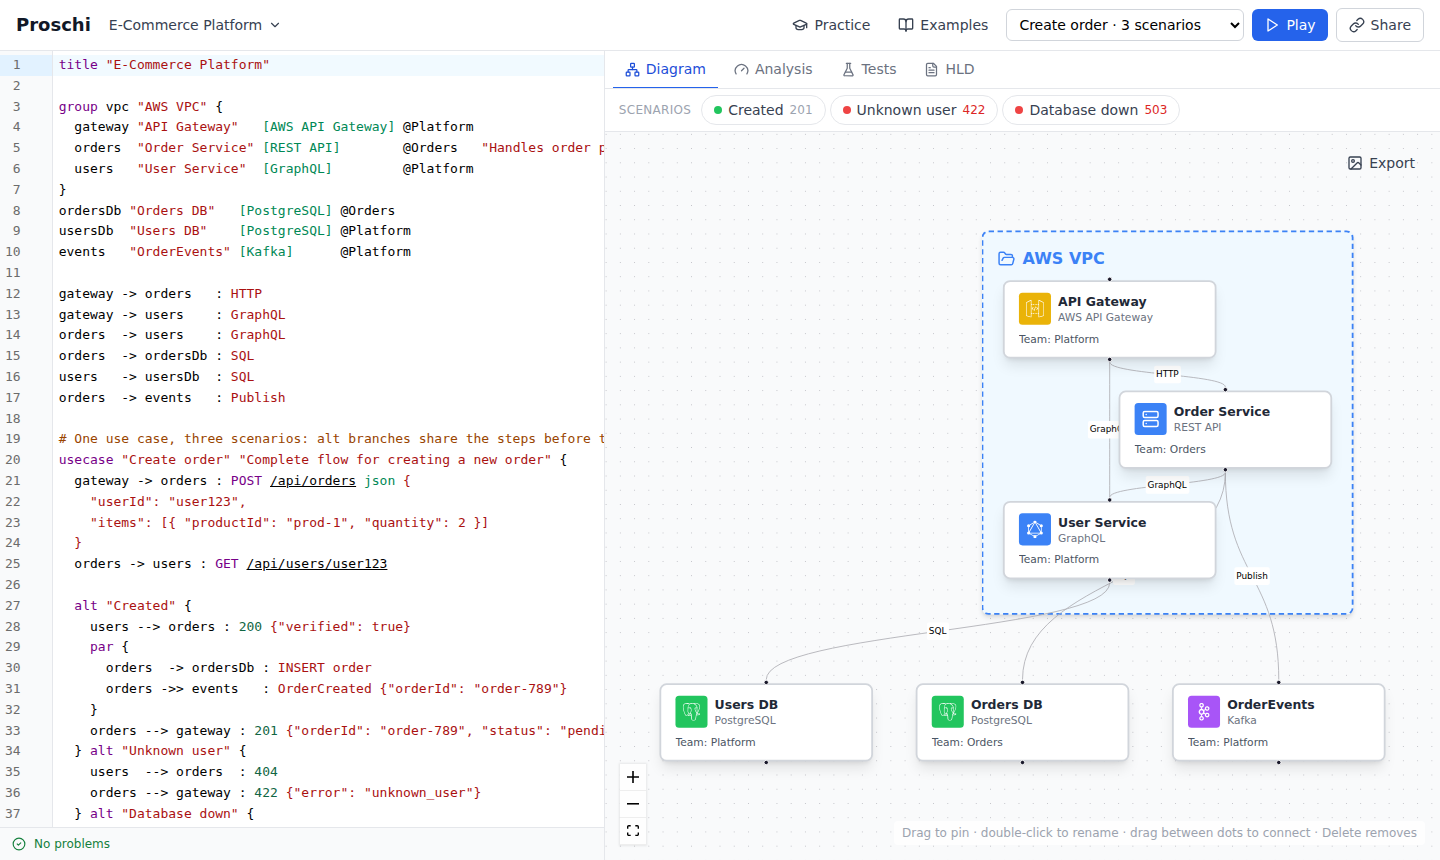Click the API Gateway node icon
The width and height of the screenshot is (1440, 860).
1034,309
